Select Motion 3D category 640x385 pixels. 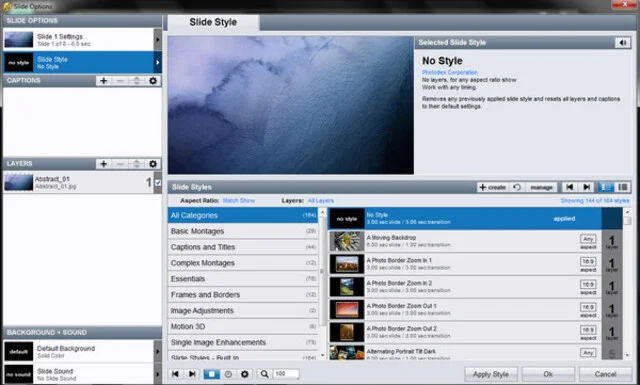(x=243, y=327)
